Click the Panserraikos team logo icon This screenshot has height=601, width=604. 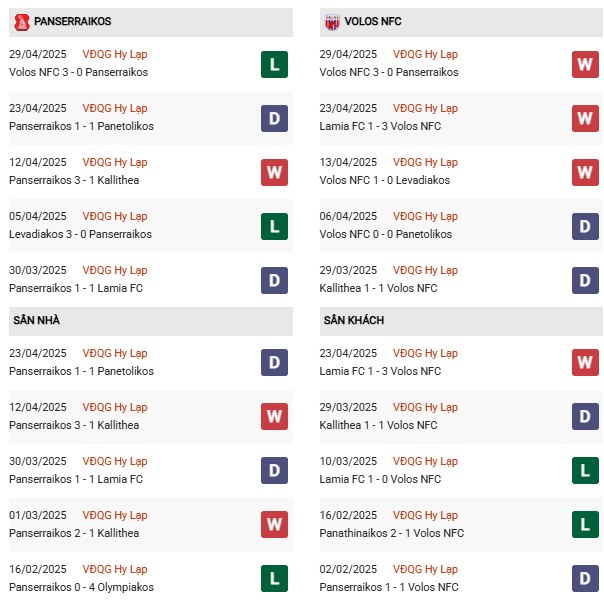pyautogui.click(x=21, y=21)
